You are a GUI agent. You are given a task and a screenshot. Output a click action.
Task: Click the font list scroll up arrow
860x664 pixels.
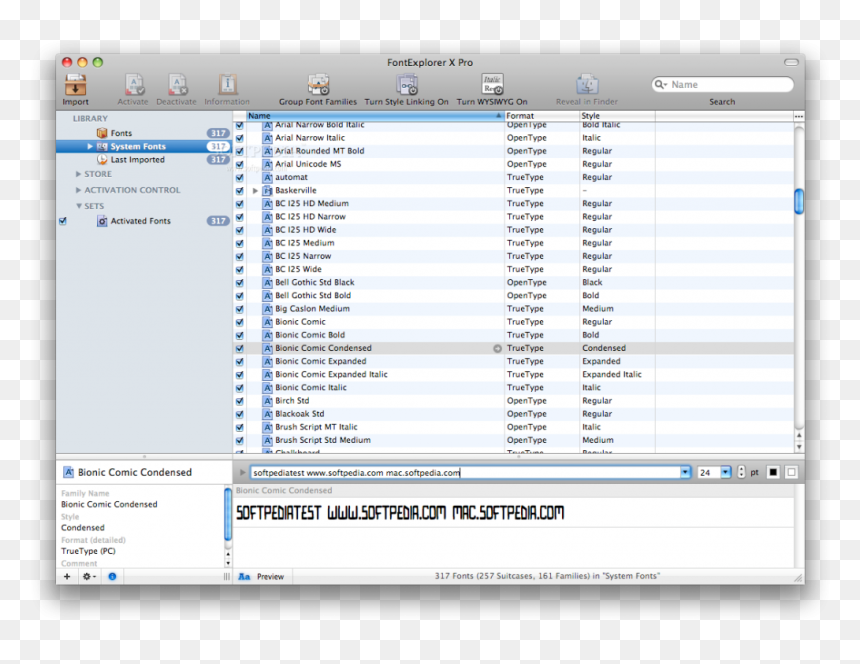tap(799, 435)
